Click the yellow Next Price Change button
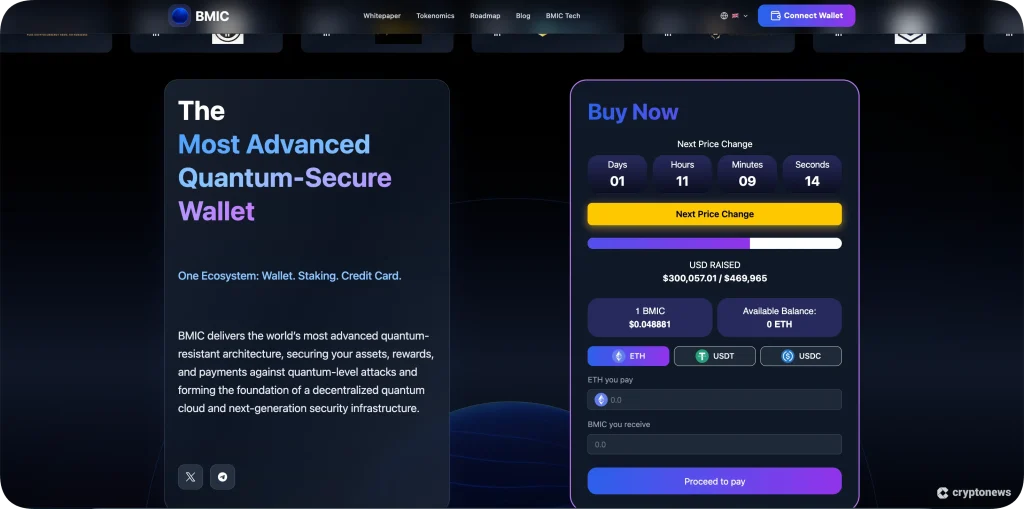The image size is (1024, 509). tap(714, 214)
